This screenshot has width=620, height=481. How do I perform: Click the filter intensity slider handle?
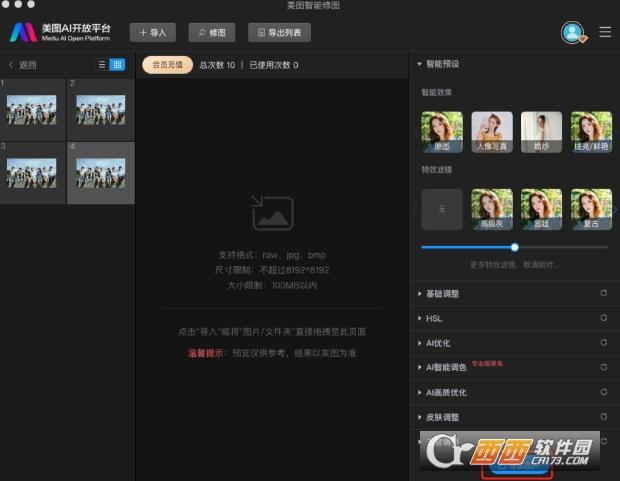[x=514, y=247]
